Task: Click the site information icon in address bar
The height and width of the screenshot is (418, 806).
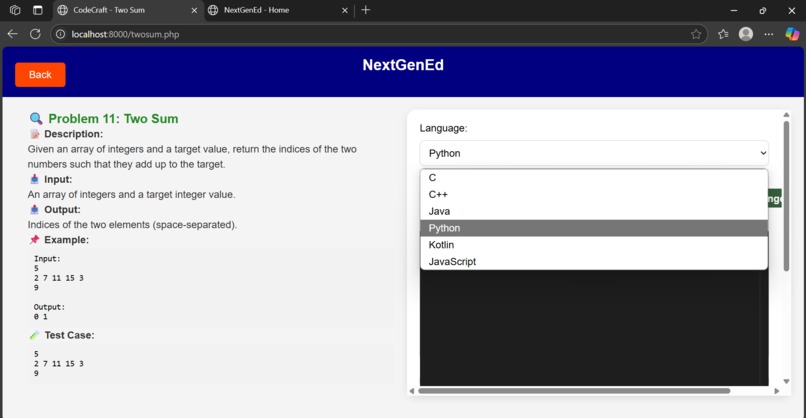Action: [61, 34]
